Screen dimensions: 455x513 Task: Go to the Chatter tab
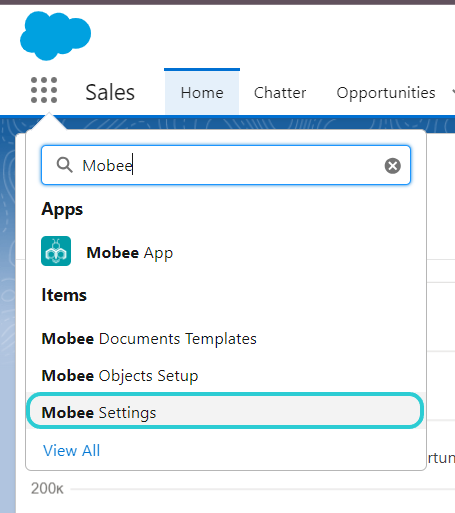click(x=280, y=93)
